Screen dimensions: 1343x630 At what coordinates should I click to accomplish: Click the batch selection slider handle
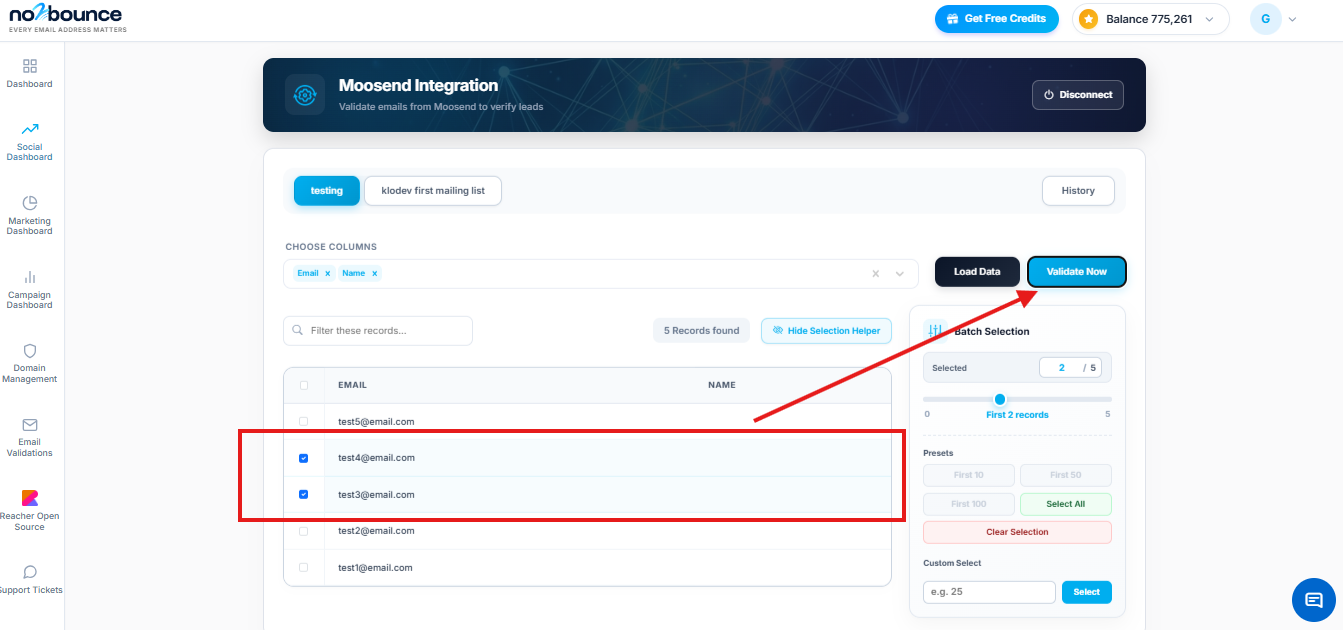click(999, 399)
